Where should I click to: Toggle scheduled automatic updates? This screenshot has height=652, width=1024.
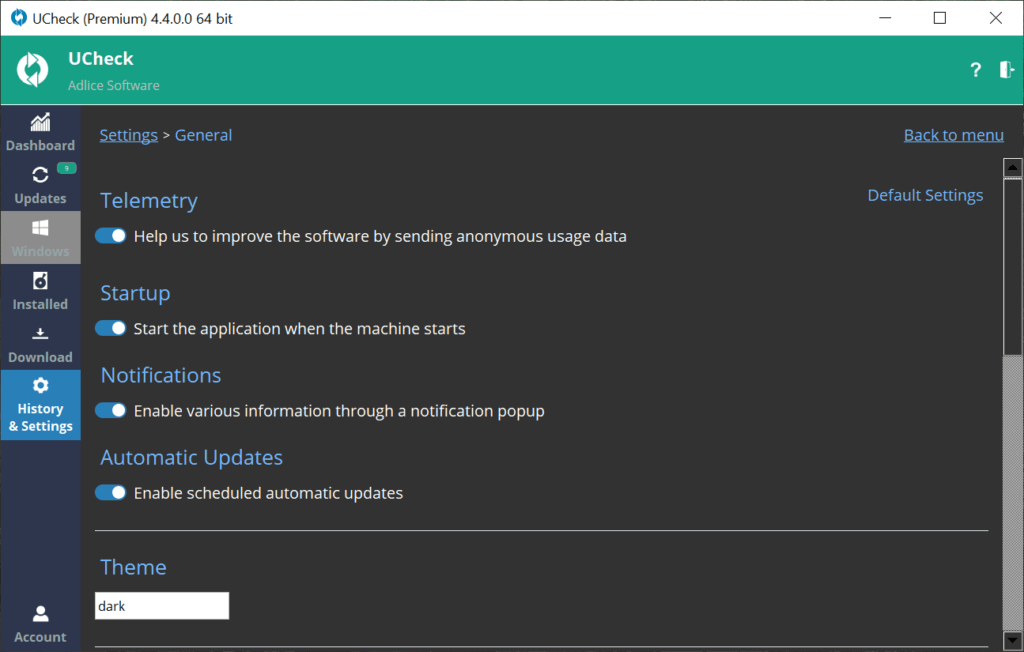[x=110, y=493]
